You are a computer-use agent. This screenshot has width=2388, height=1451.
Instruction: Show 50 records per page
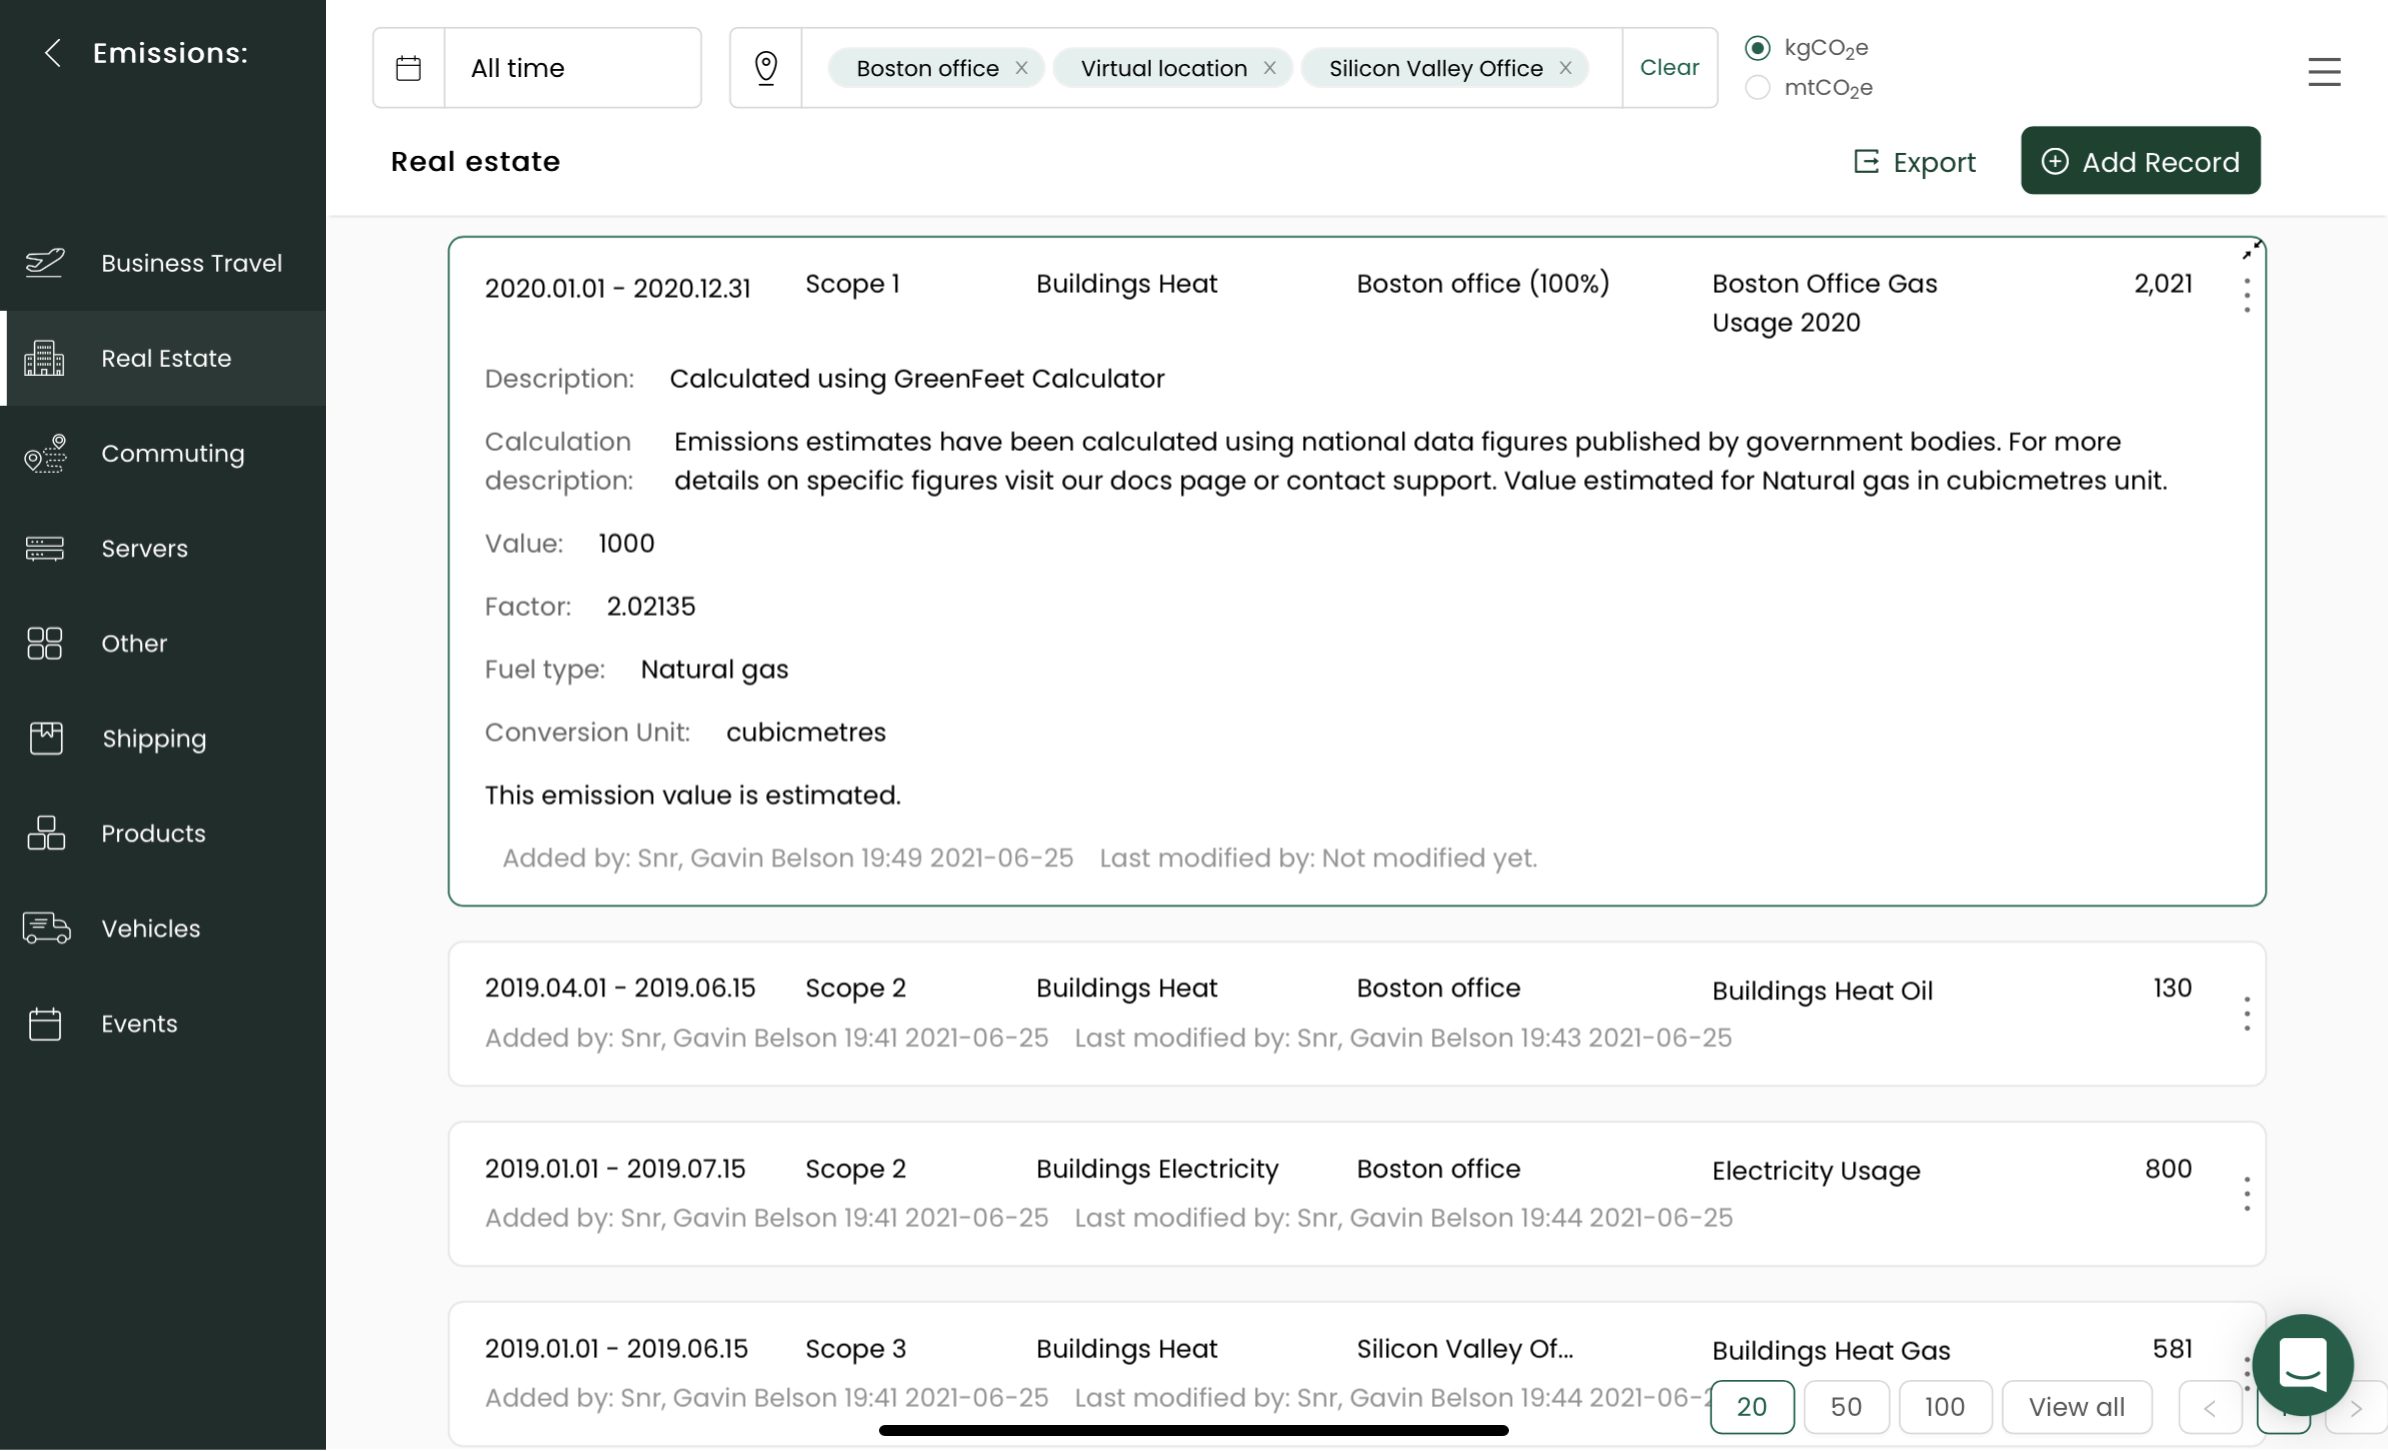pyautogui.click(x=1845, y=1407)
